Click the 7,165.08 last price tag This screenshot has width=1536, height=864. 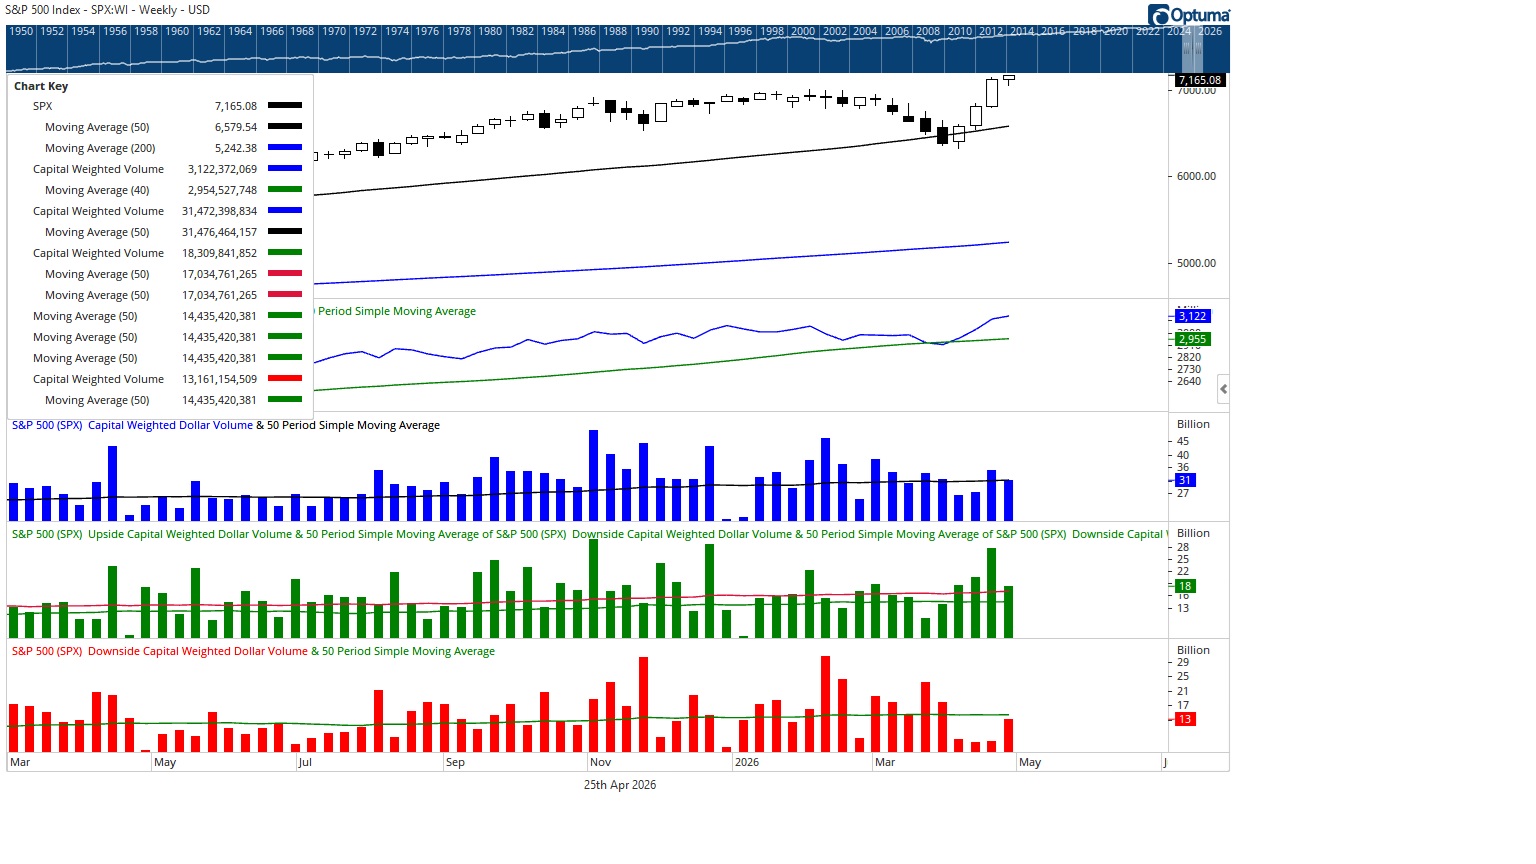click(x=1200, y=80)
